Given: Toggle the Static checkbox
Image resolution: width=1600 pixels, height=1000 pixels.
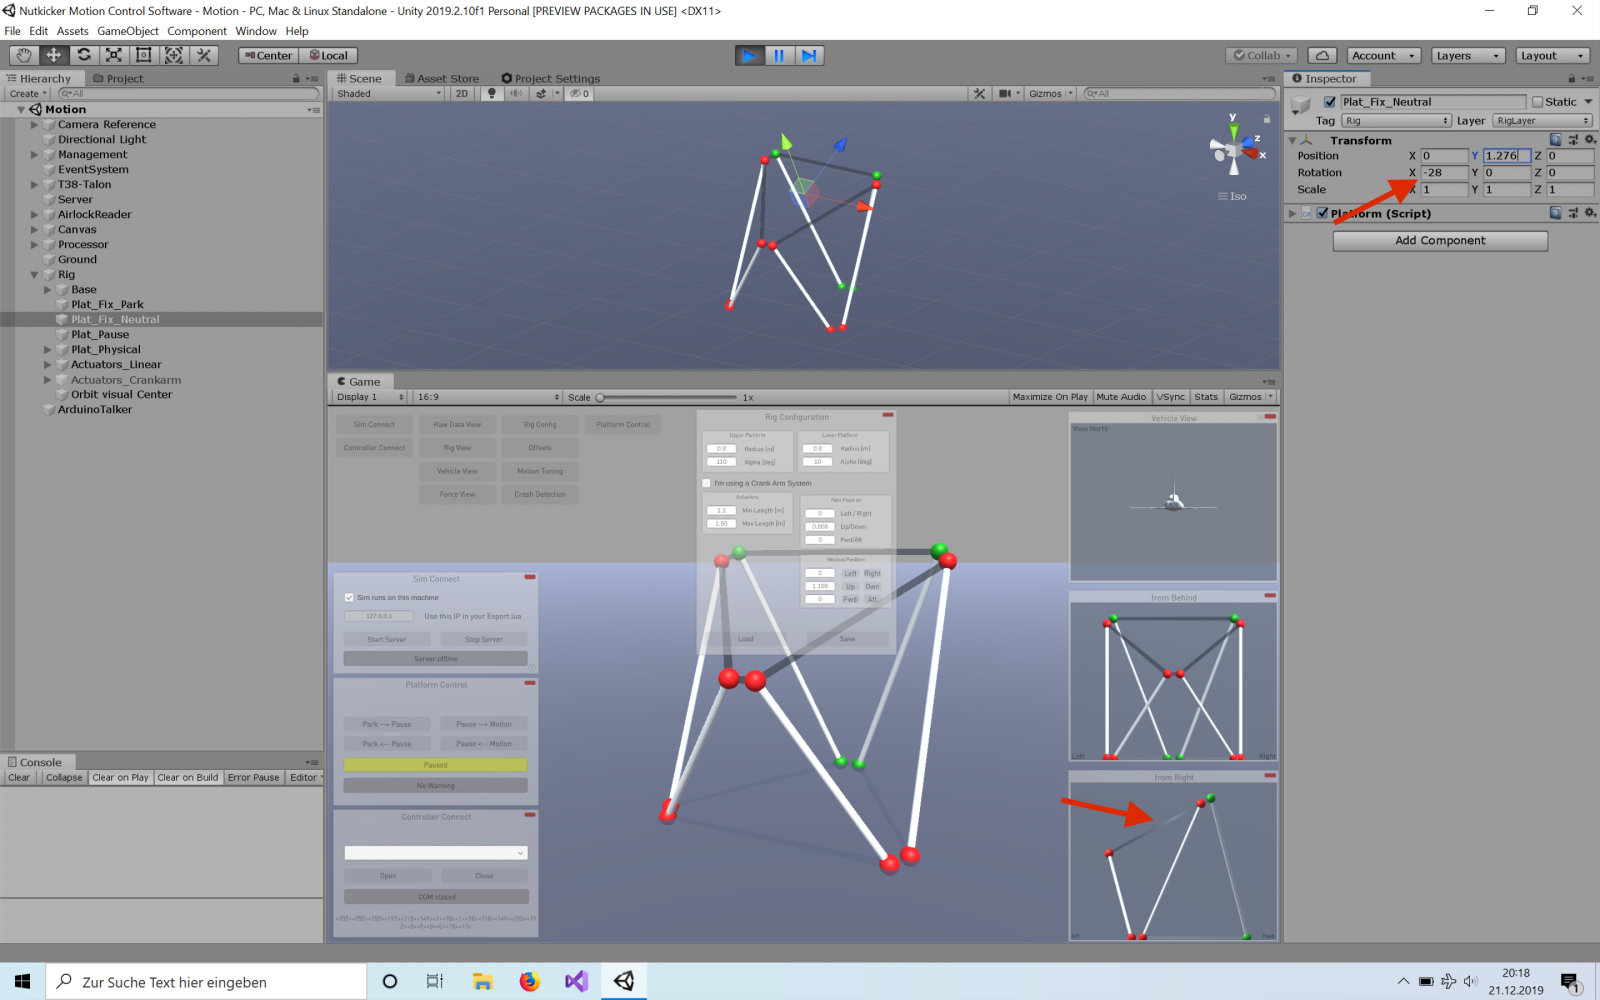Looking at the screenshot, I should (1537, 102).
